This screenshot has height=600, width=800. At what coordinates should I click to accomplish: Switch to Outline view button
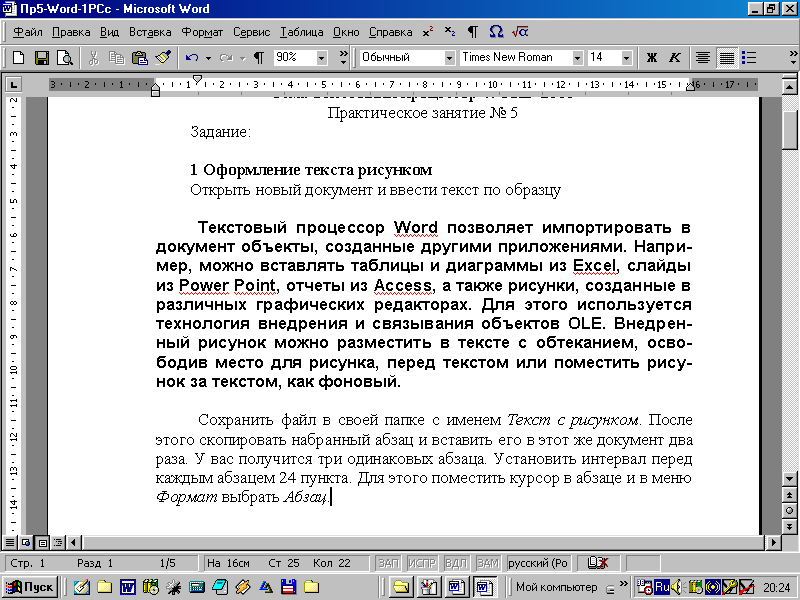click(x=58, y=542)
